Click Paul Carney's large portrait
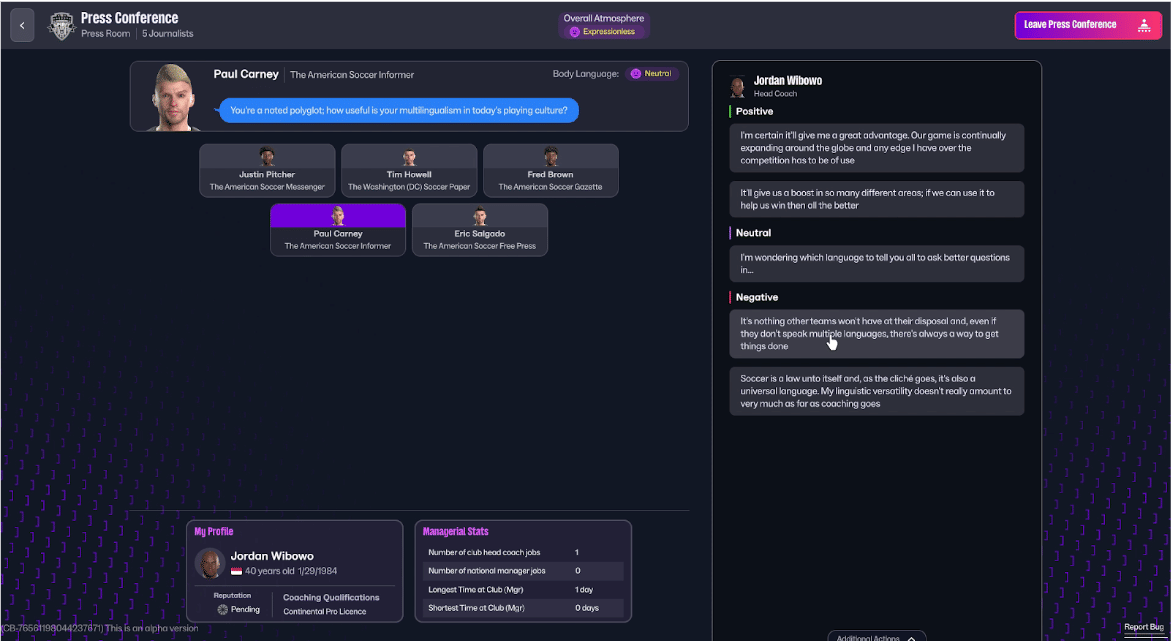 (x=171, y=96)
